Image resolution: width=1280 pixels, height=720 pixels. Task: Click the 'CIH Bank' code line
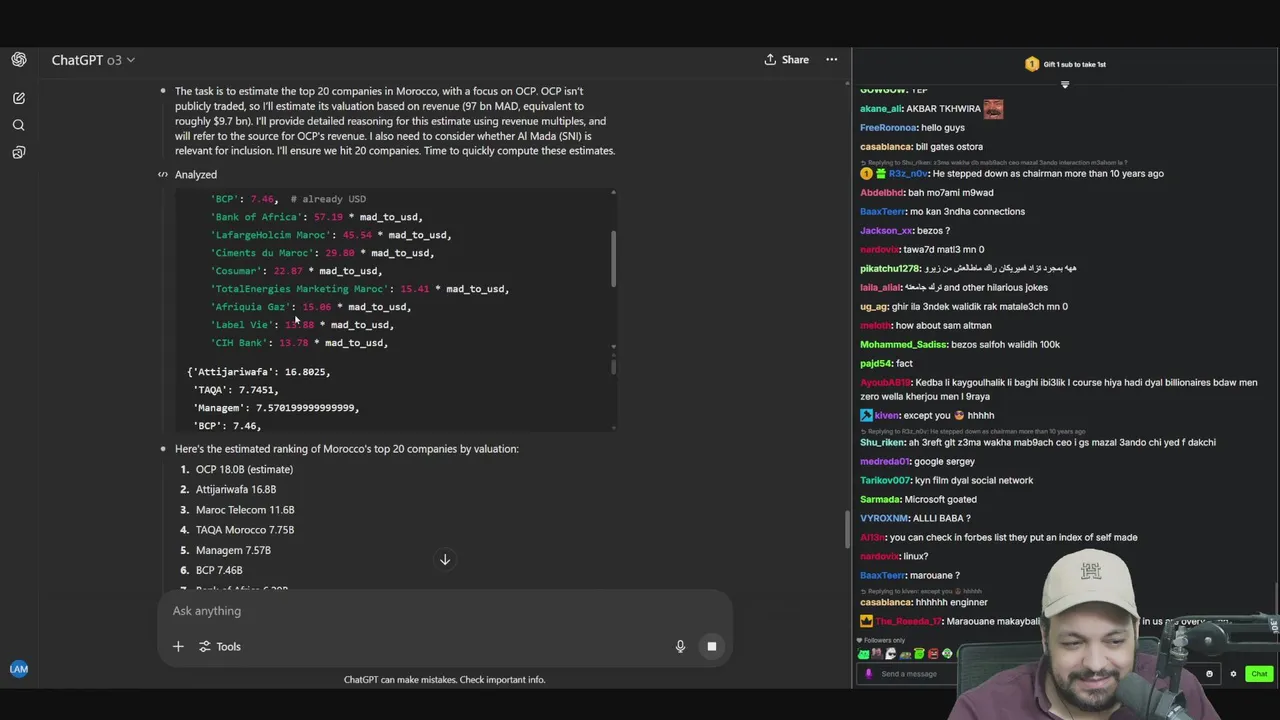tap(299, 343)
